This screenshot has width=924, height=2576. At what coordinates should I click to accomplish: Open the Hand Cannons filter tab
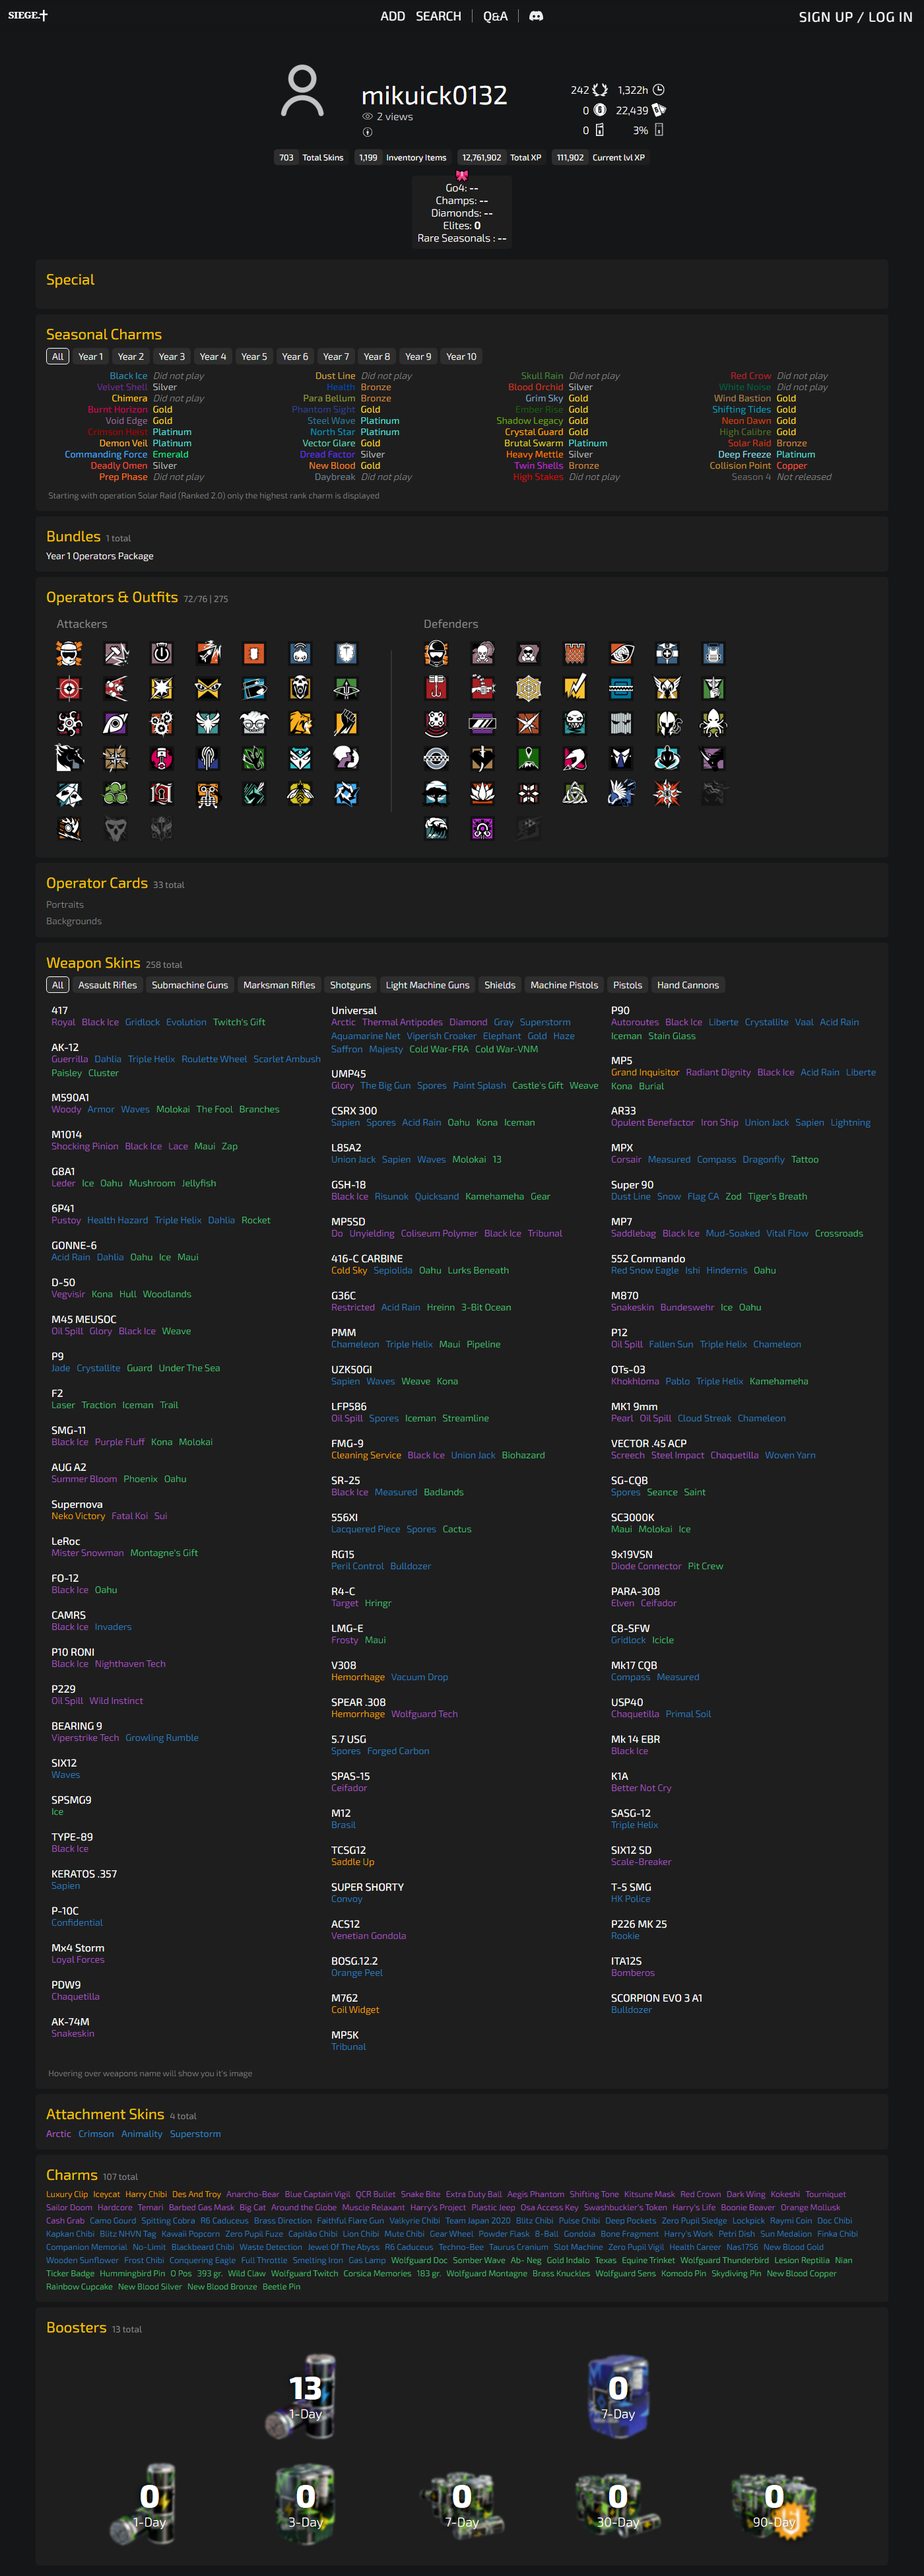click(x=688, y=985)
